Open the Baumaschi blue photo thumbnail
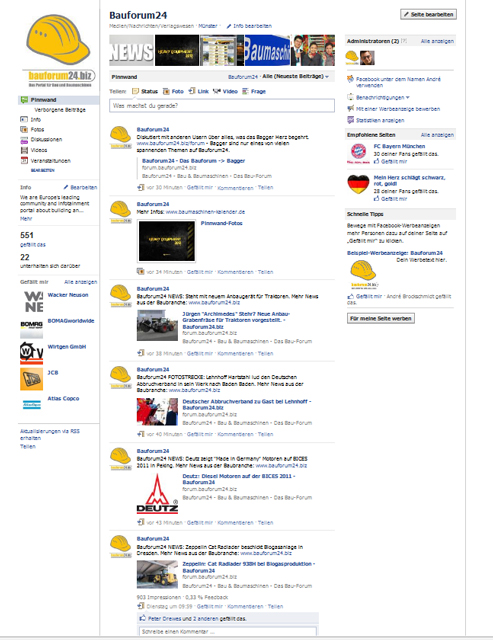493x640 pixels. point(267,50)
